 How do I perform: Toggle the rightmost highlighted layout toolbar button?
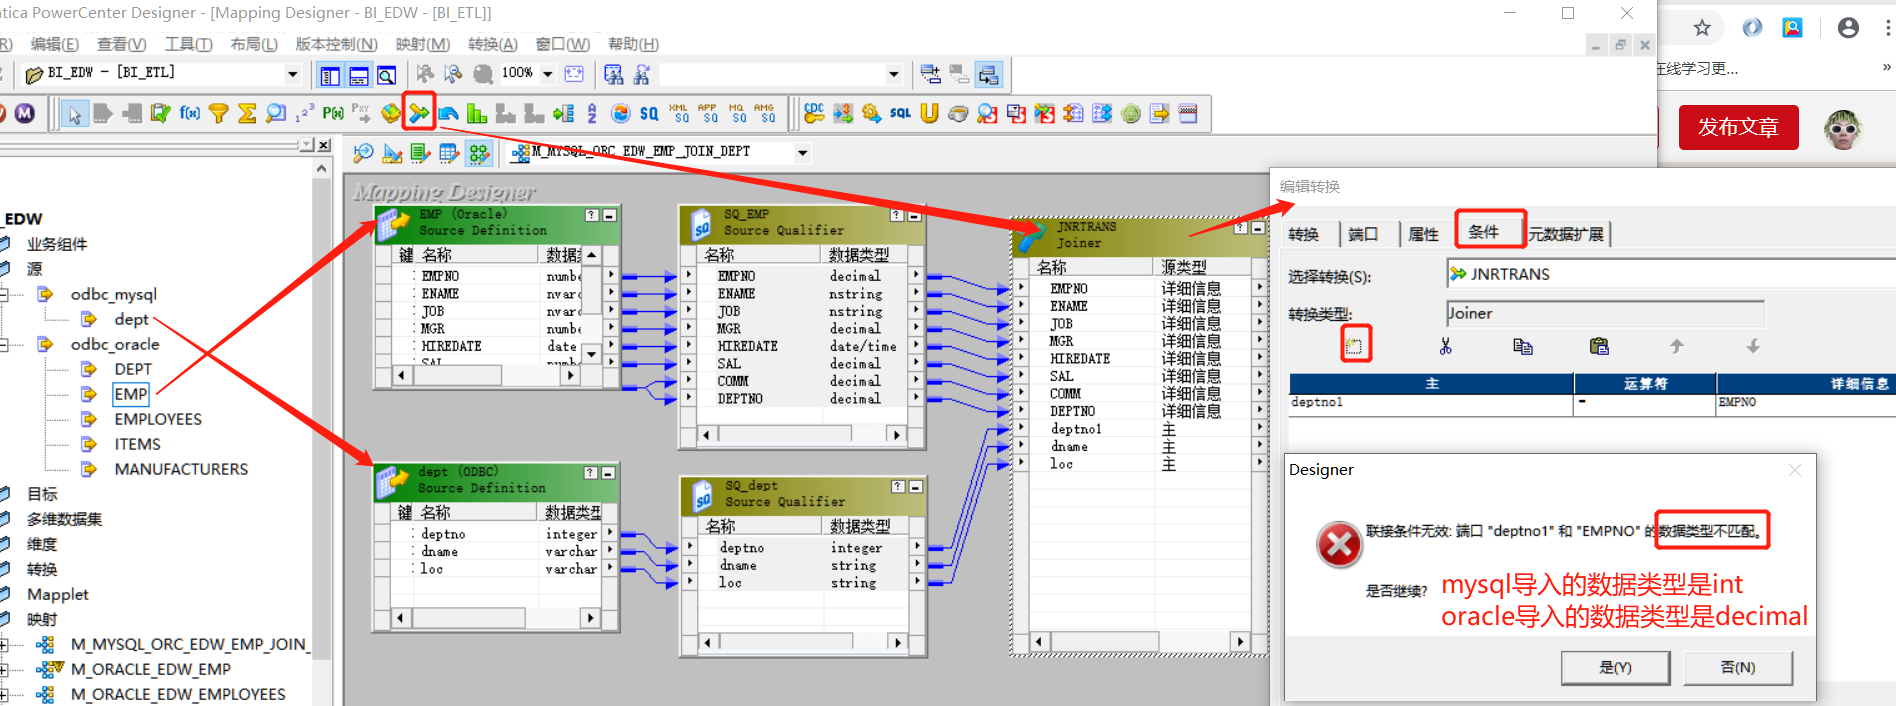[x=988, y=75]
